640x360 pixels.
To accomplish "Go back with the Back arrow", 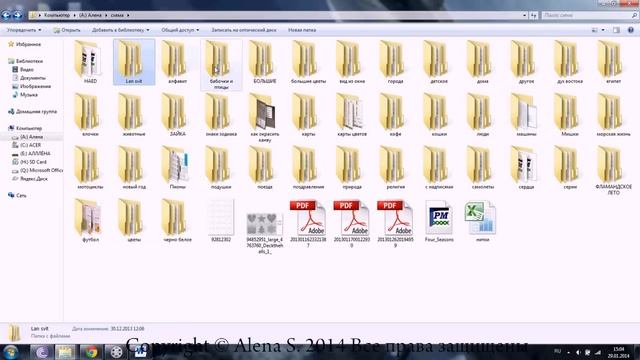I will pos(6,16).
